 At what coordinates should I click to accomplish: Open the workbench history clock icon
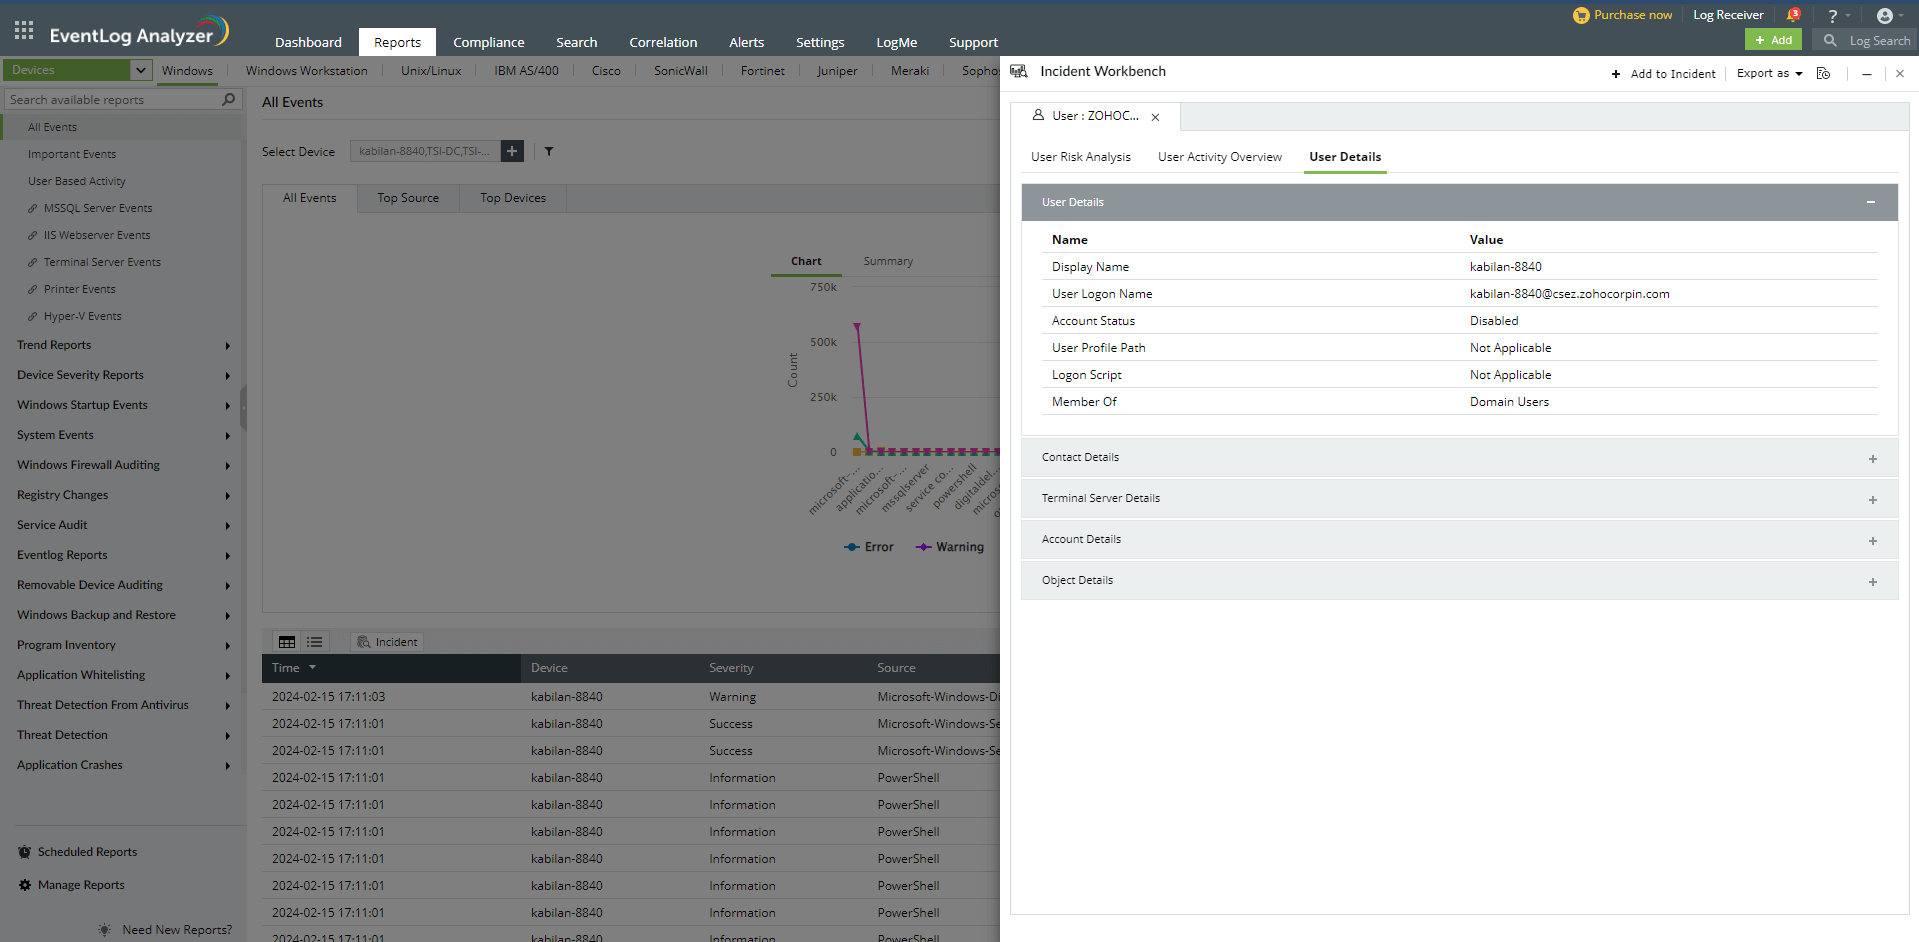1823,73
